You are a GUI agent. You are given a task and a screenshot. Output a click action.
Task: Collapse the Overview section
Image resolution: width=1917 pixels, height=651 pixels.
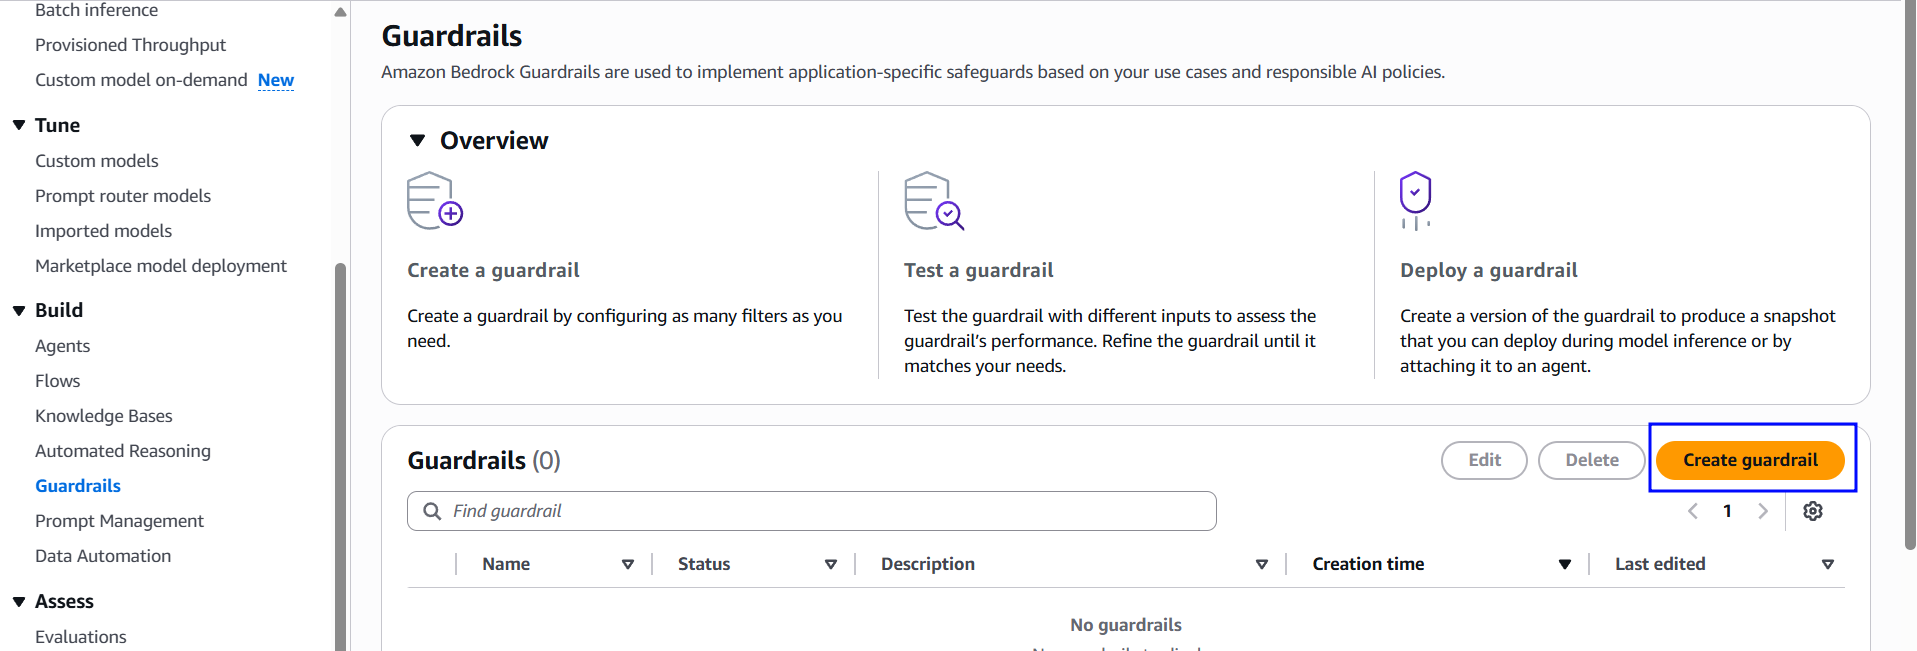[x=418, y=141]
